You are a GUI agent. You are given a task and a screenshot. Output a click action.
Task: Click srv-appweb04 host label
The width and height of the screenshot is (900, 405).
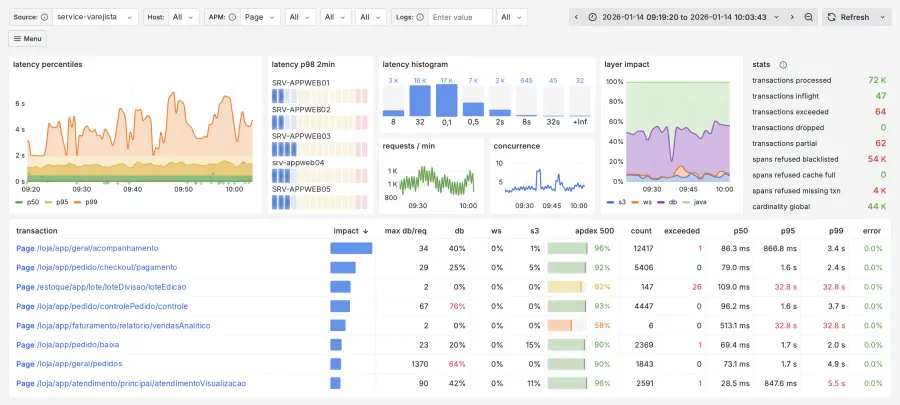coord(298,162)
